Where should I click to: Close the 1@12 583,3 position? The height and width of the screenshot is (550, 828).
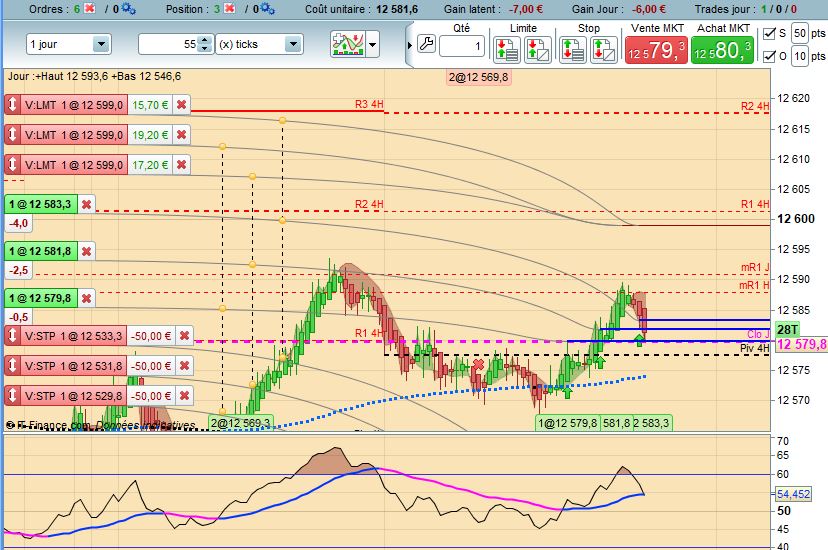tap(87, 204)
